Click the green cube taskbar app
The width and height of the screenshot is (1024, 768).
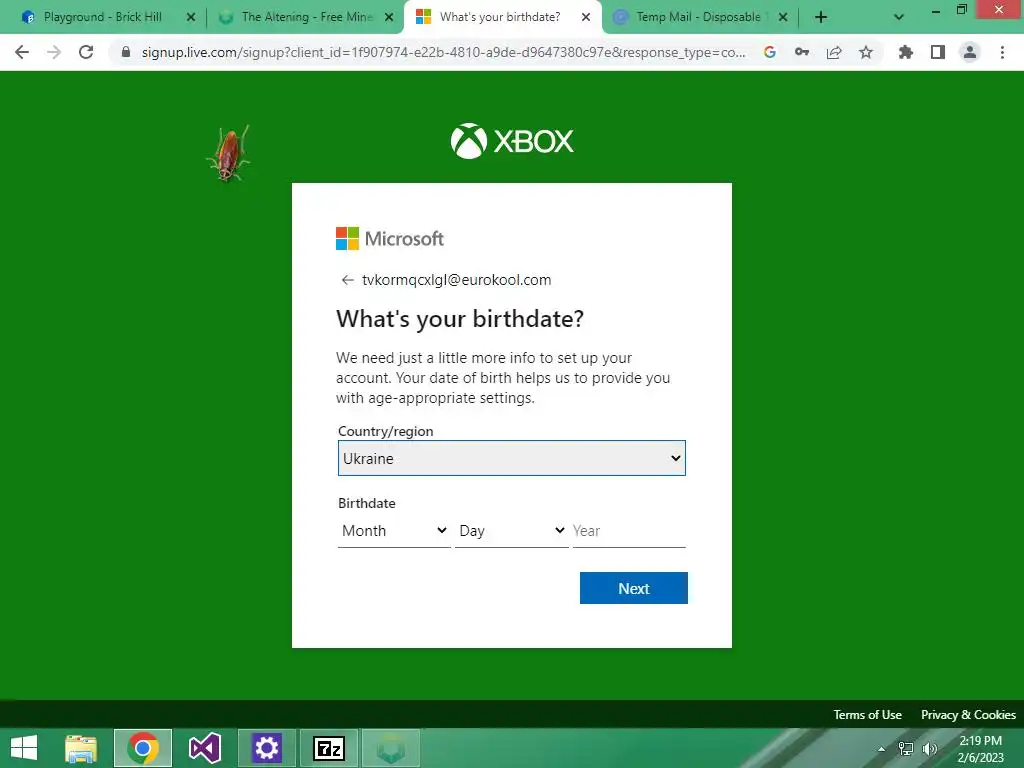click(391, 748)
